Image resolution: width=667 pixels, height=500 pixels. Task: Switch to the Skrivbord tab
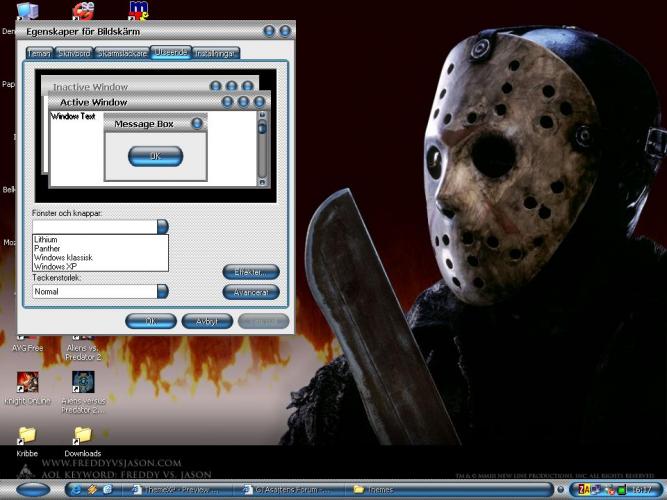pyautogui.click(x=73, y=53)
